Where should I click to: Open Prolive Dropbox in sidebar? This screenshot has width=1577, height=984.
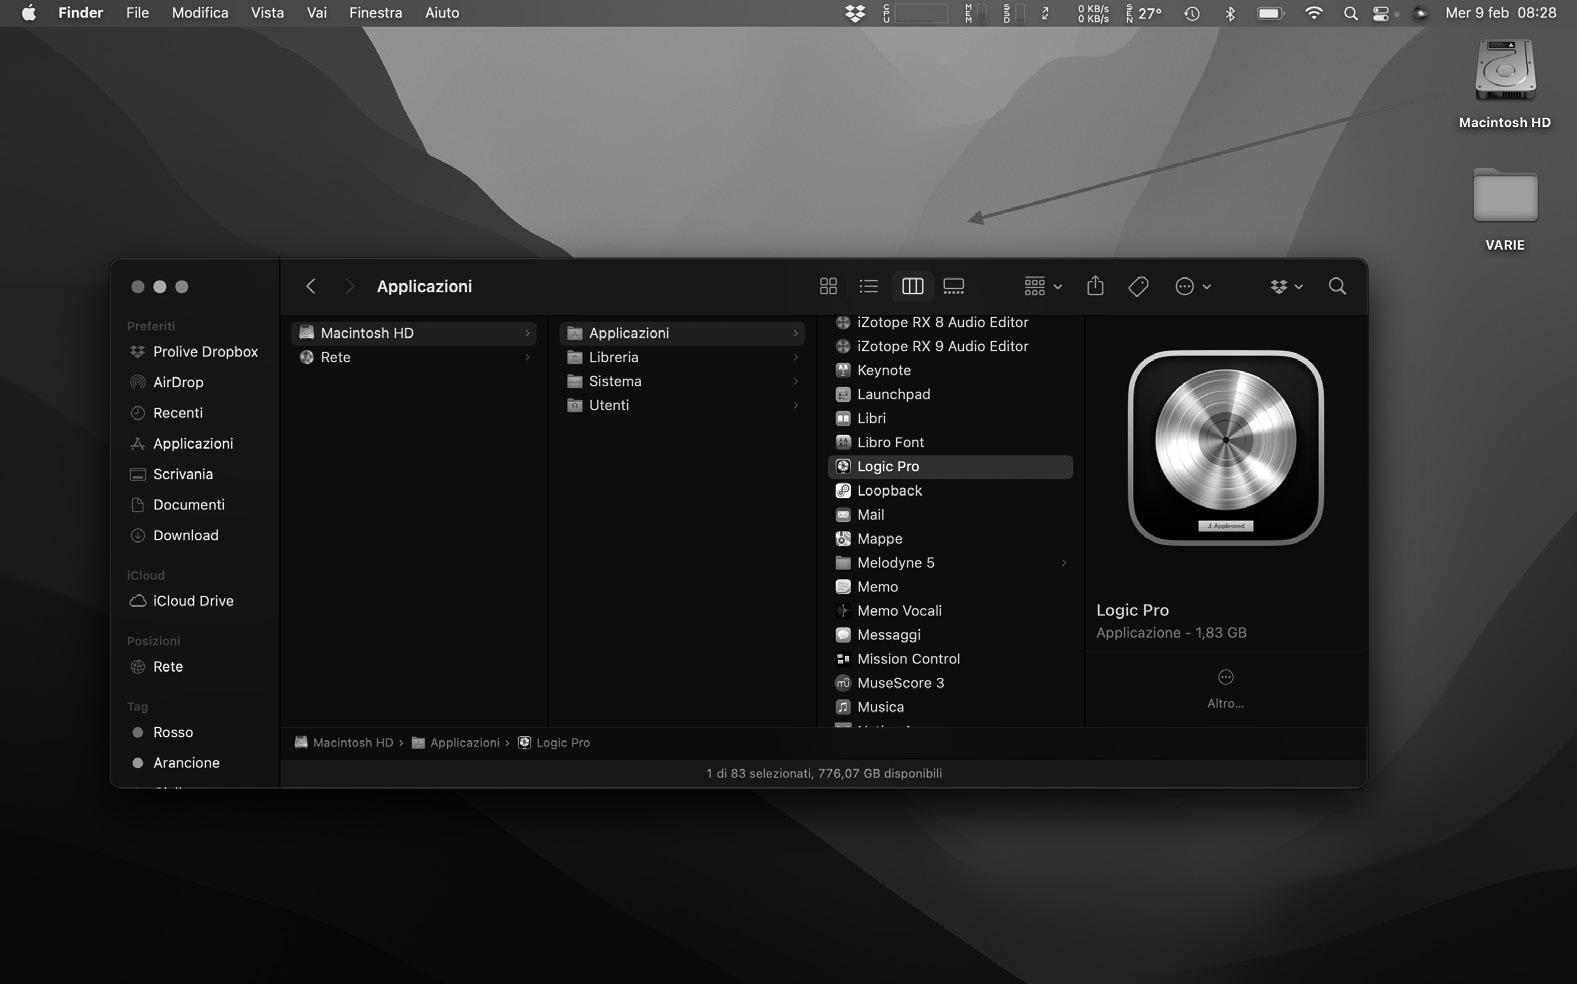click(x=194, y=352)
